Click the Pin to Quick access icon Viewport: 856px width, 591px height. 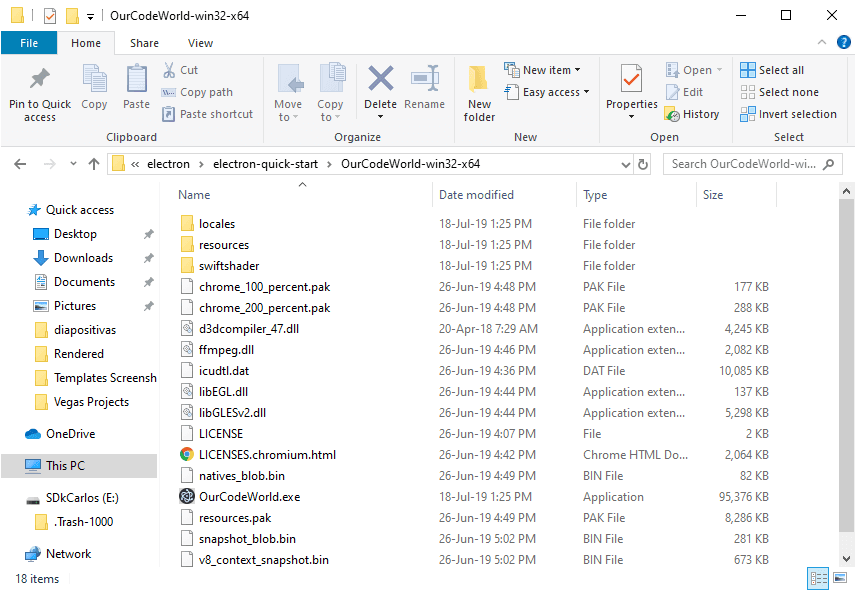(39, 79)
